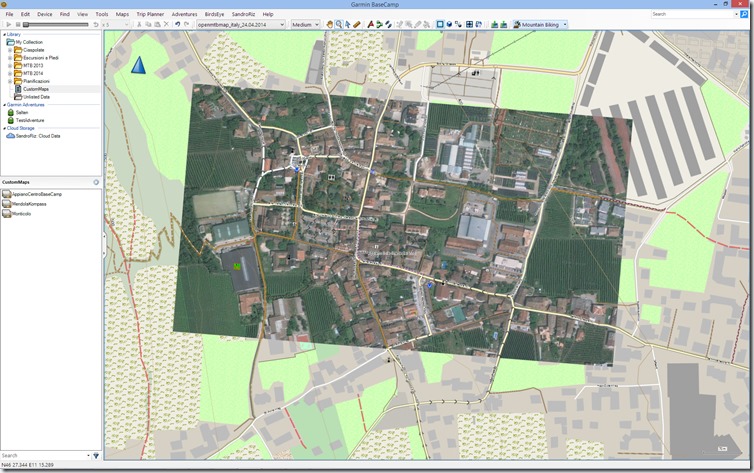Select the New Track tool
This screenshot has height=473, width=754.
(389, 25)
